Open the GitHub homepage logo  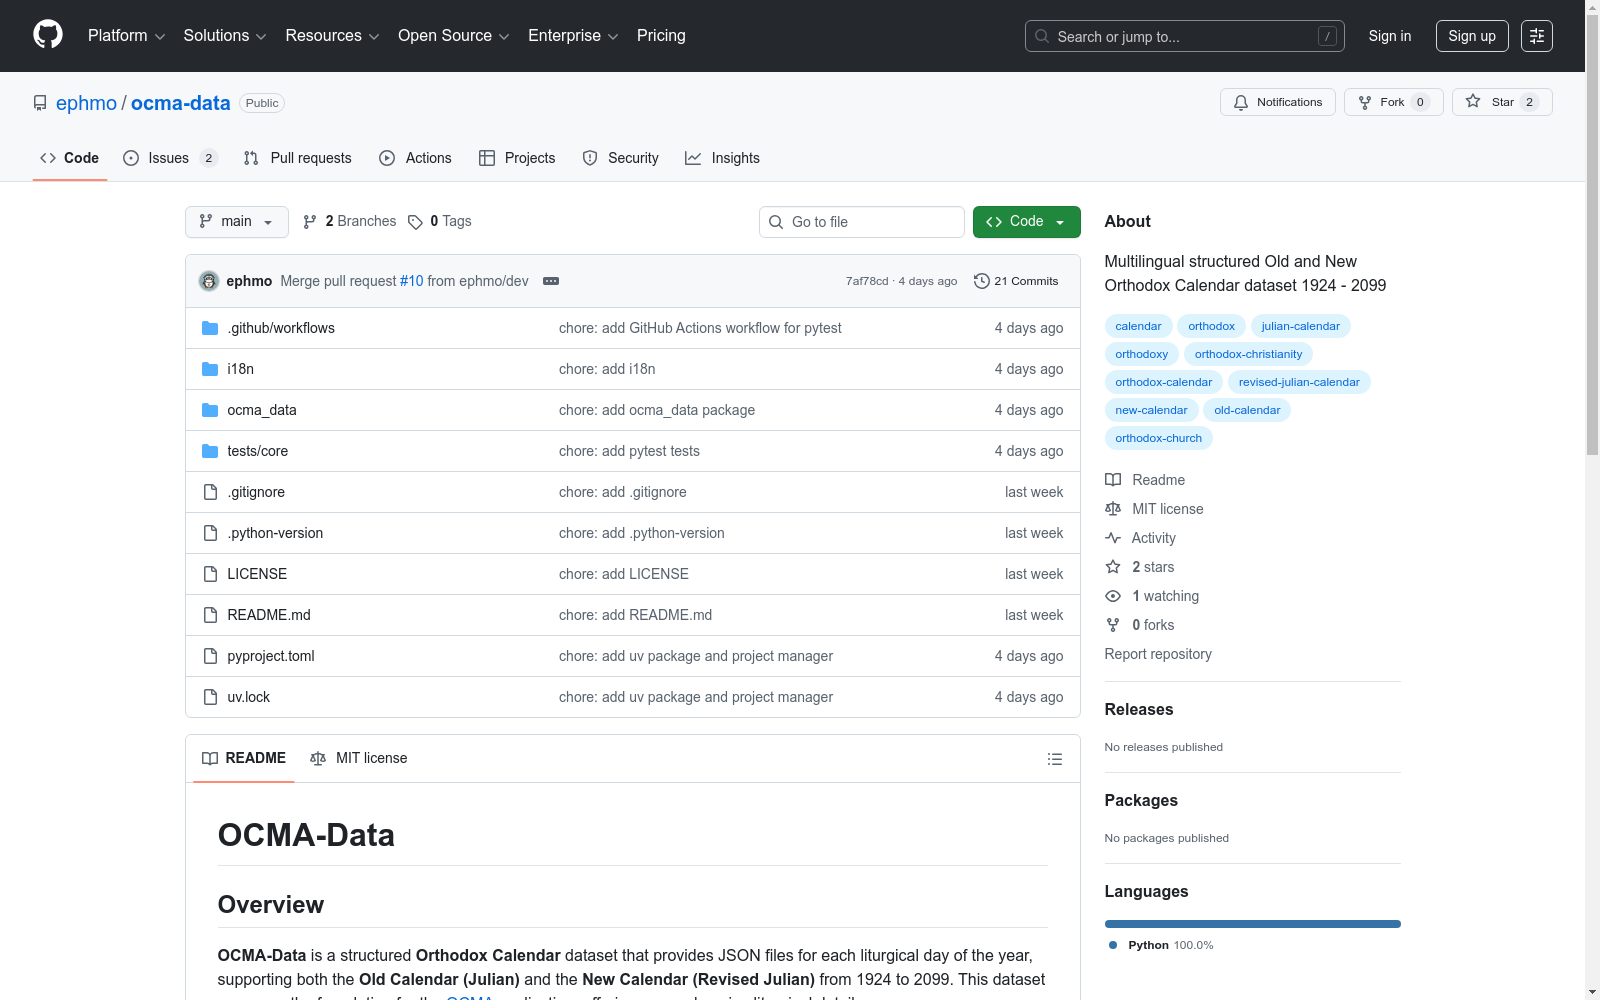coord(48,35)
